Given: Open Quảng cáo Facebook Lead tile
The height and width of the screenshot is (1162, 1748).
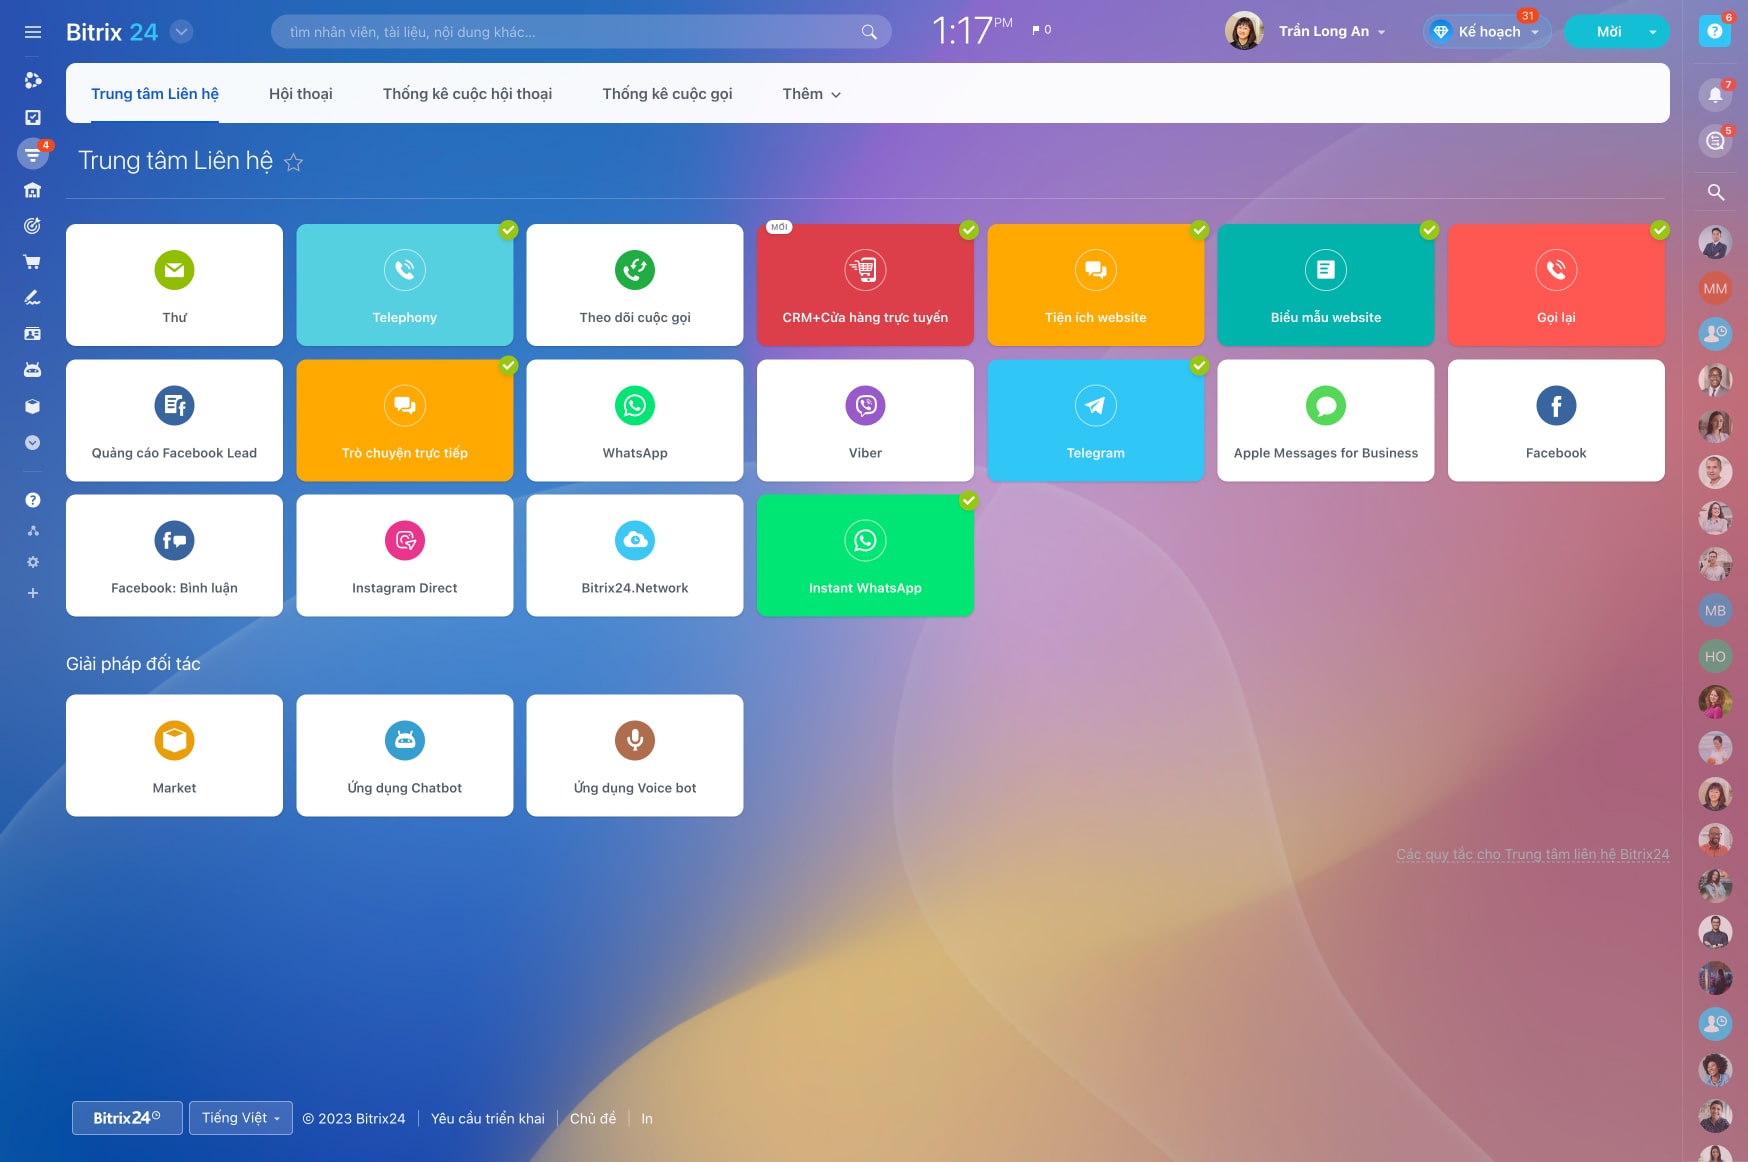Looking at the screenshot, I should coord(174,420).
